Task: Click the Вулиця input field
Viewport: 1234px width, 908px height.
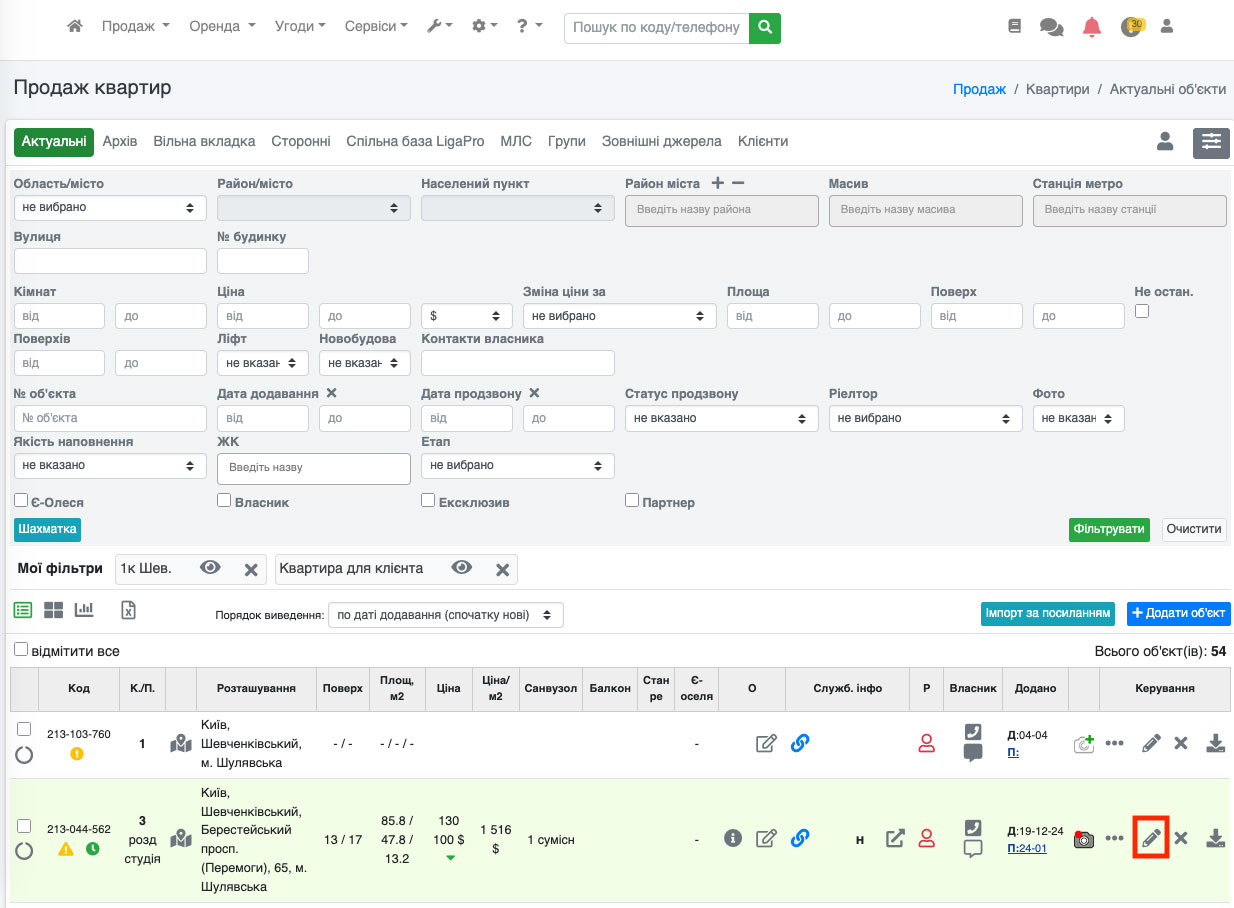Action: coord(110,261)
